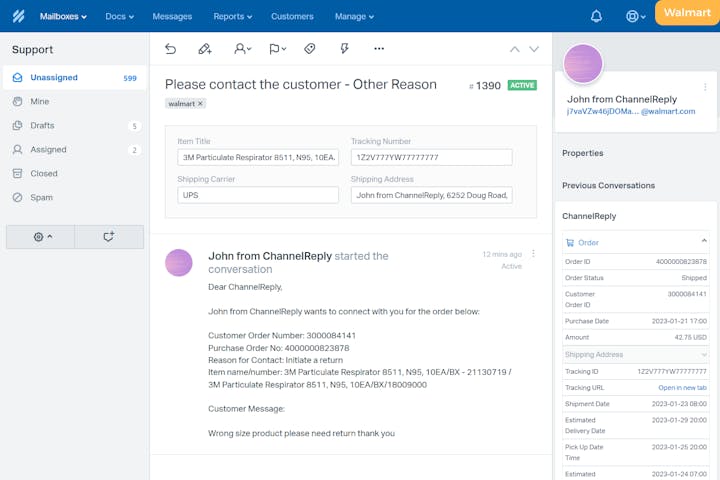Click the Open in new tab tracking link

pos(682,388)
